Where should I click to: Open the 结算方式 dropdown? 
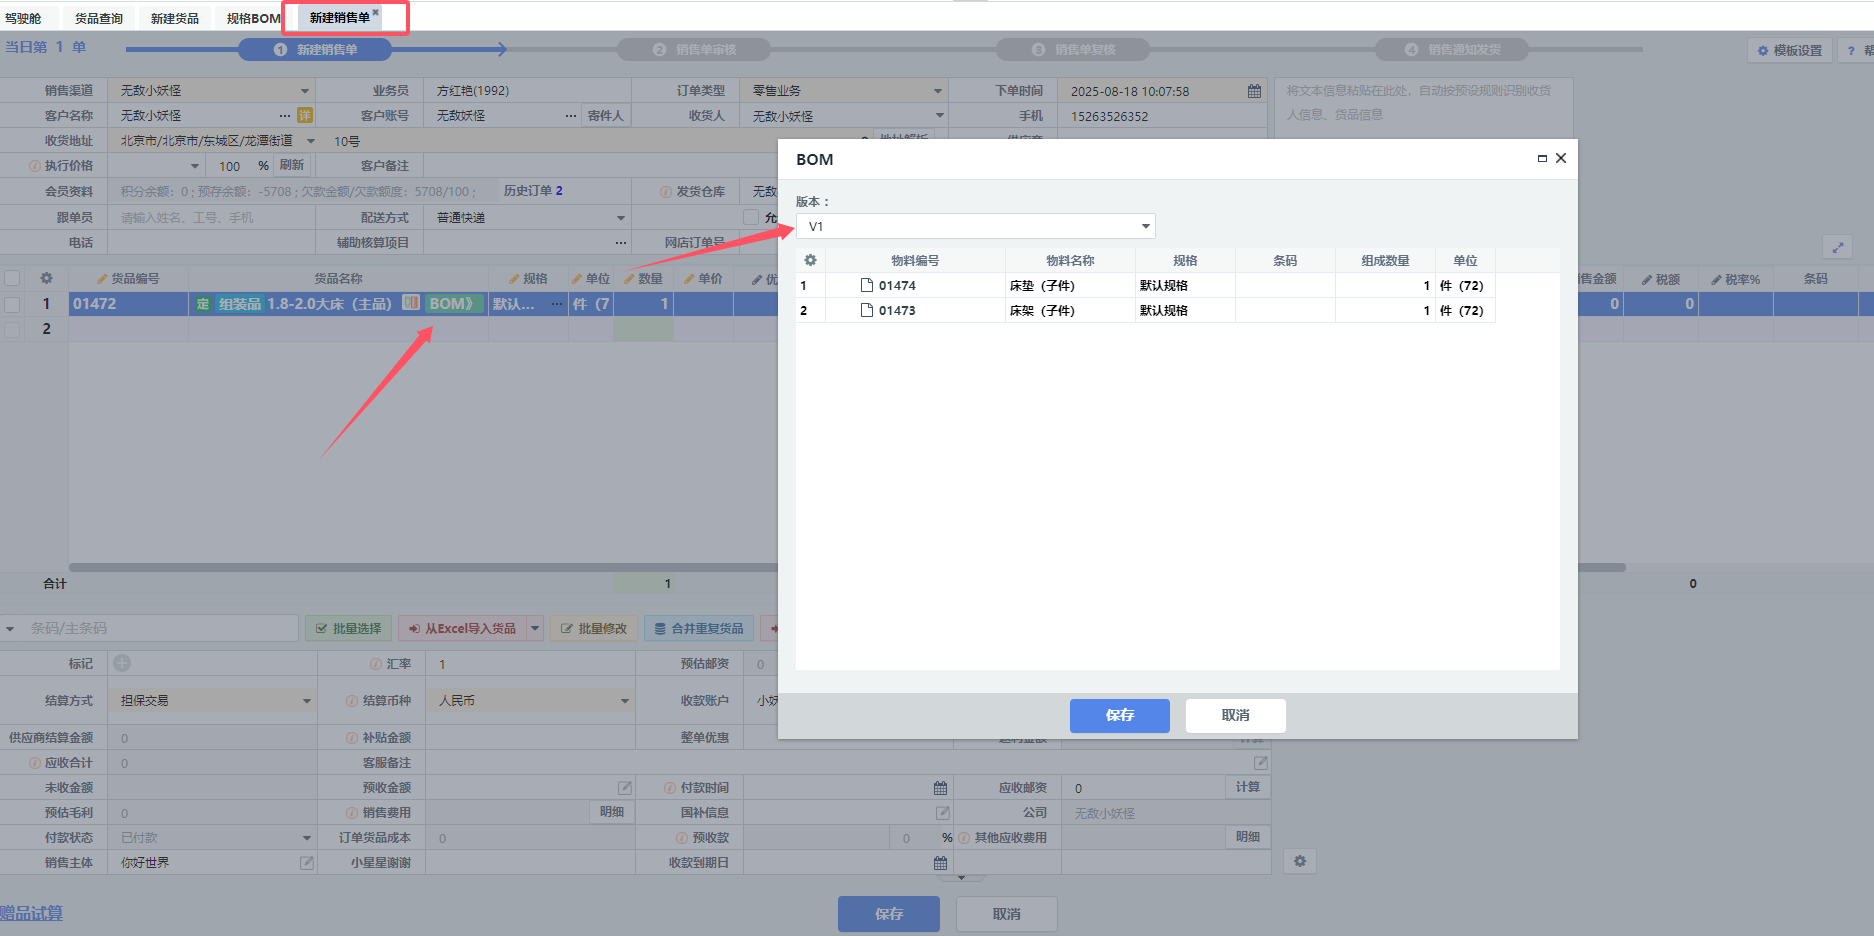pos(307,701)
